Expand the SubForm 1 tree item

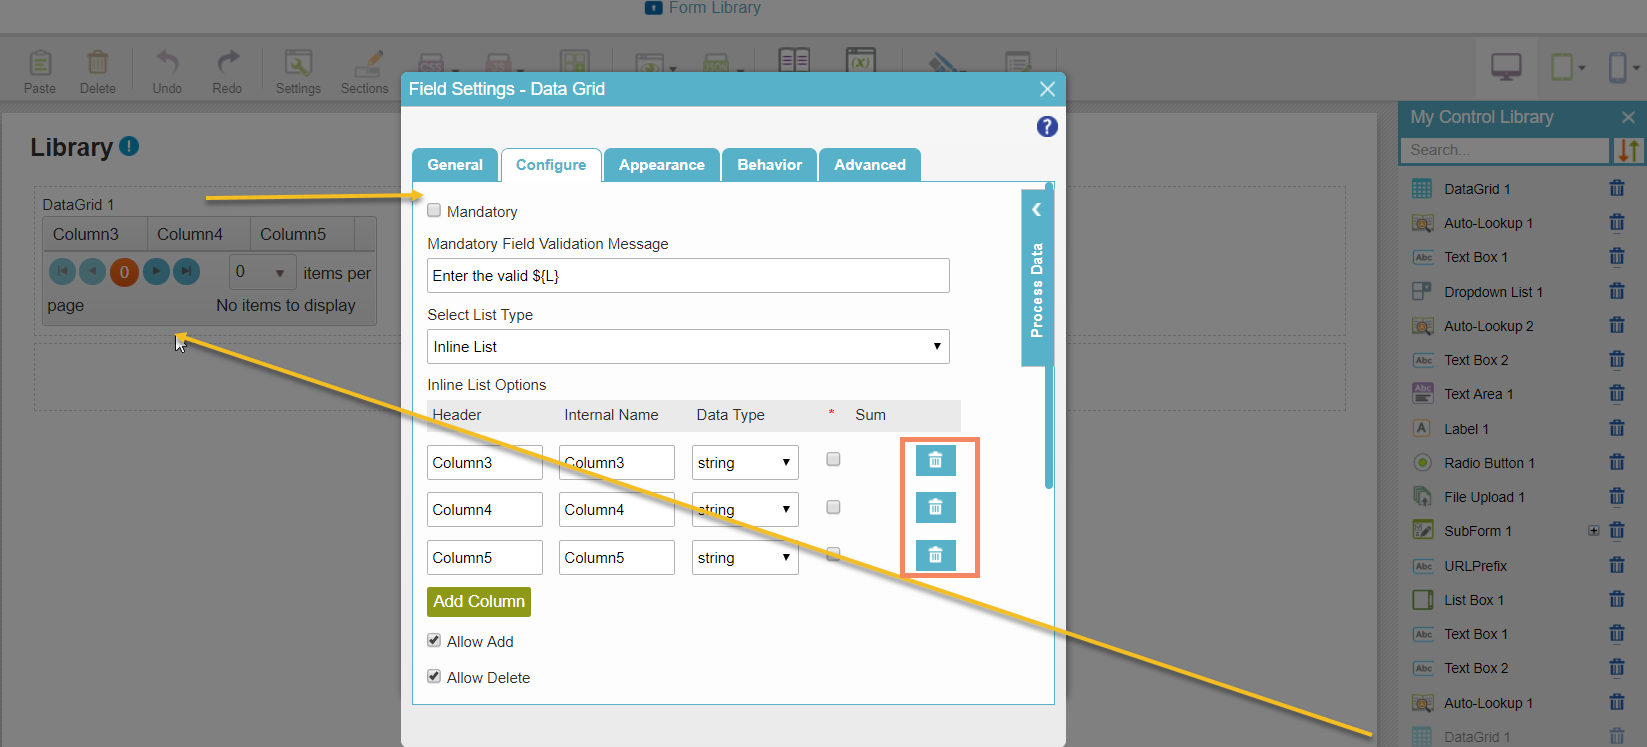point(1593,531)
